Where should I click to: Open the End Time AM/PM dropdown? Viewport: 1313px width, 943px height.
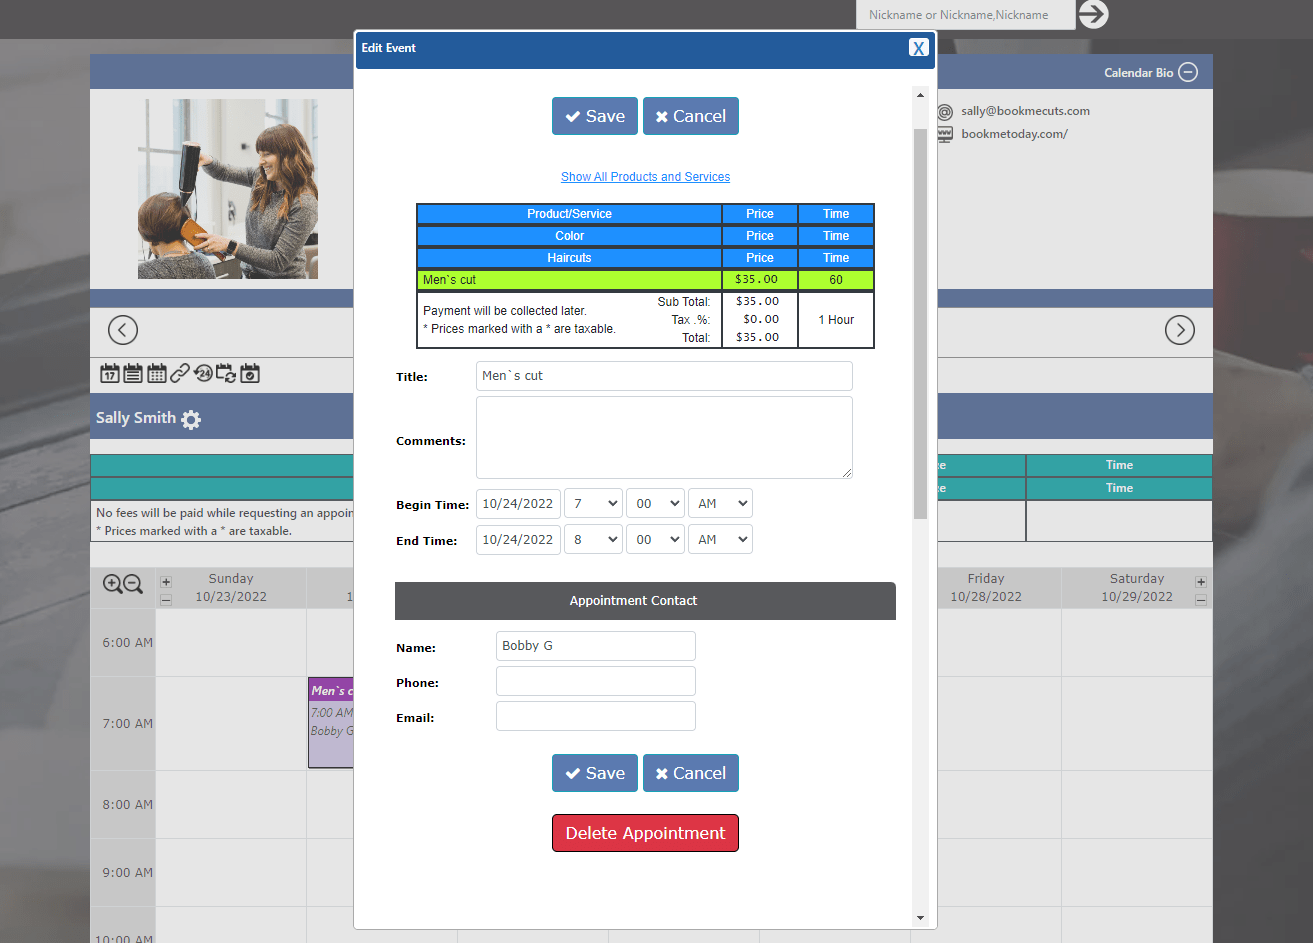(720, 540)
